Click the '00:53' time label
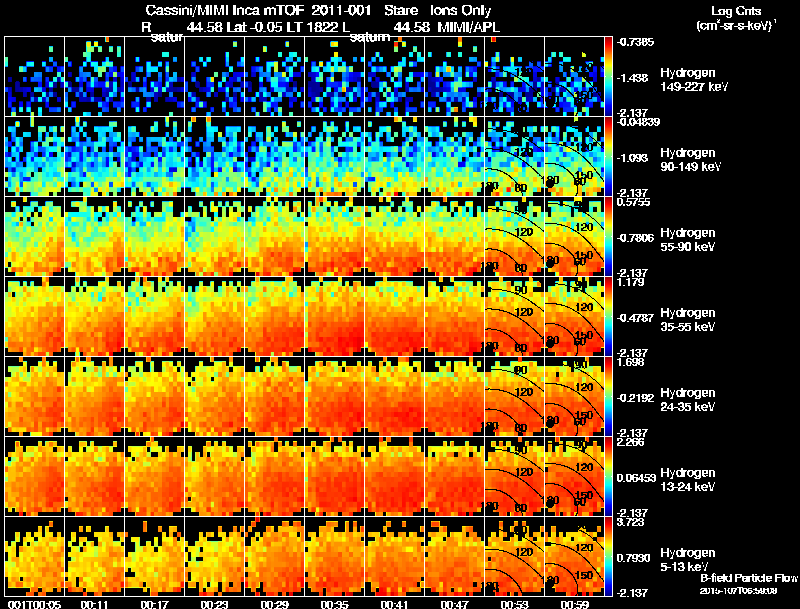This screenshot has width=800, height=609. click(514, 604)
